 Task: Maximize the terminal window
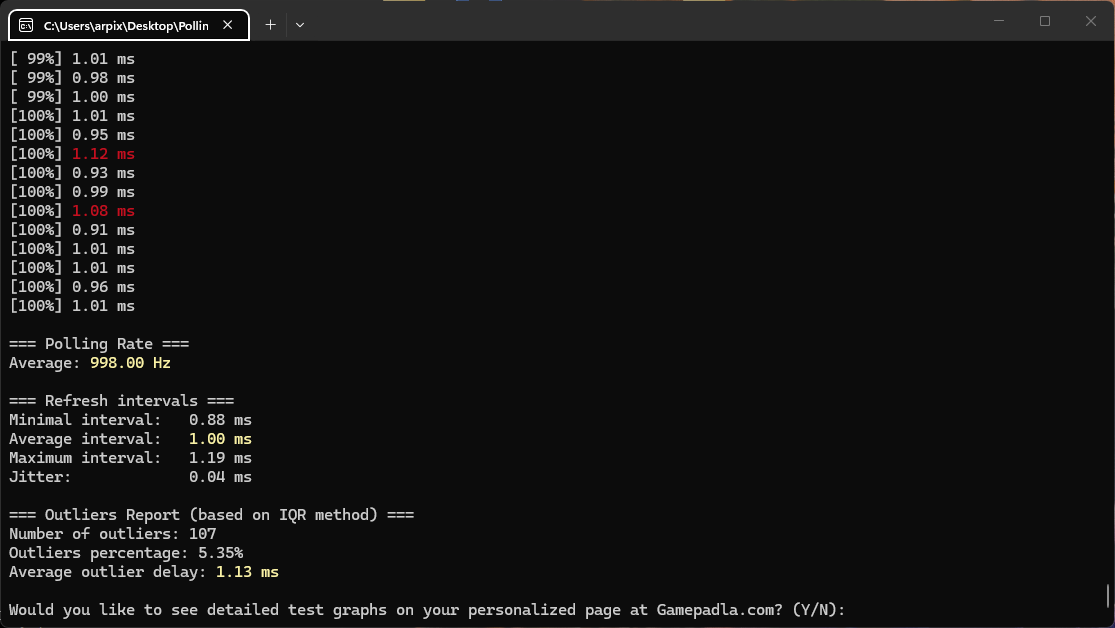tap(1045, 21)
